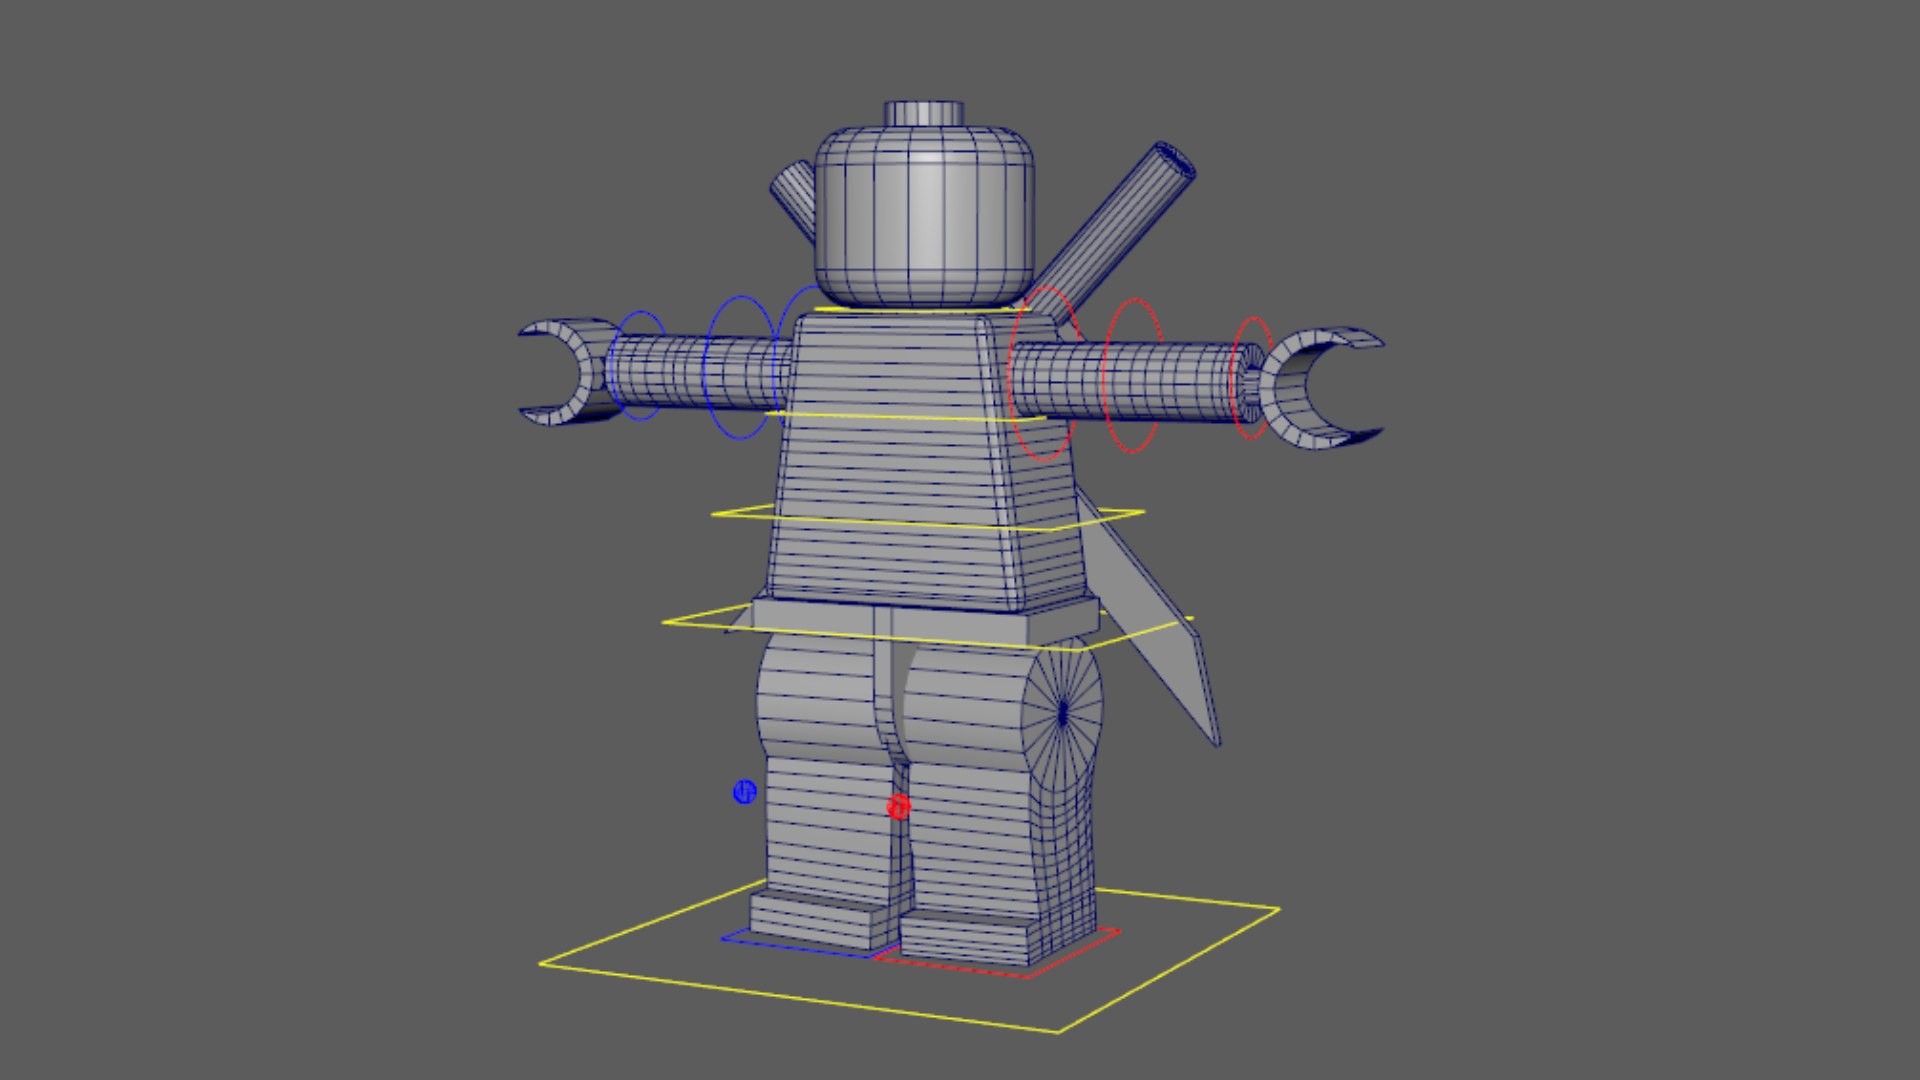Select the blue elbow circle on the arm

tap(740, 367)
